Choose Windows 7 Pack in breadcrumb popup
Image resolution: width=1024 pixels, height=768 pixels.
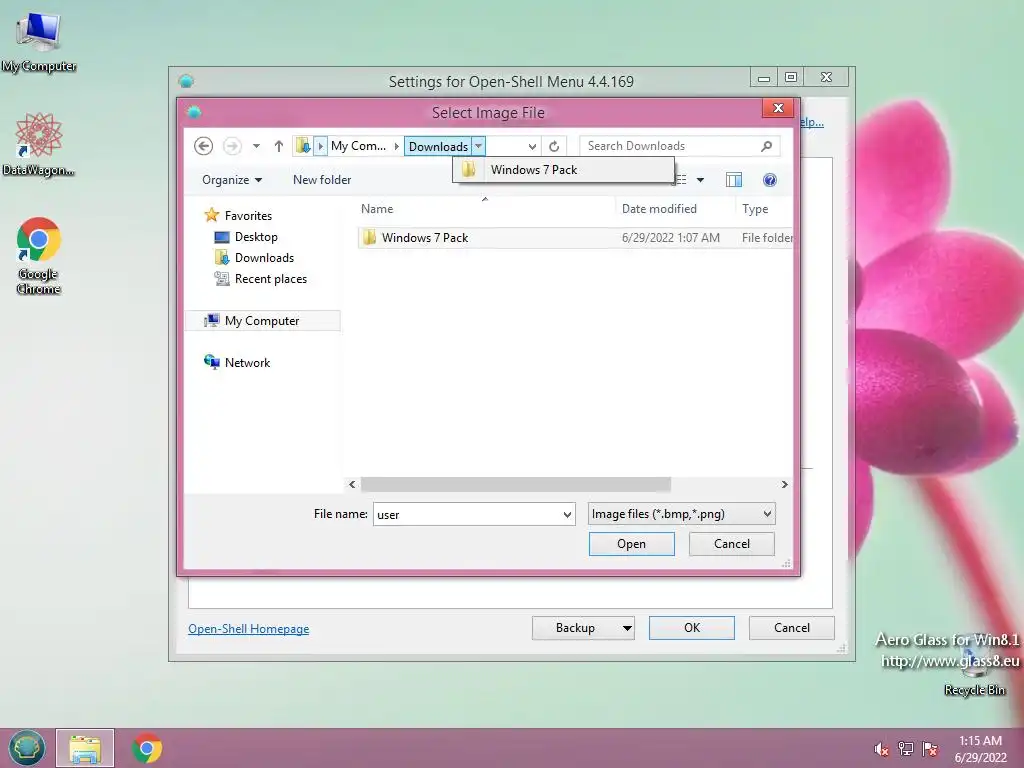[563, 170]
